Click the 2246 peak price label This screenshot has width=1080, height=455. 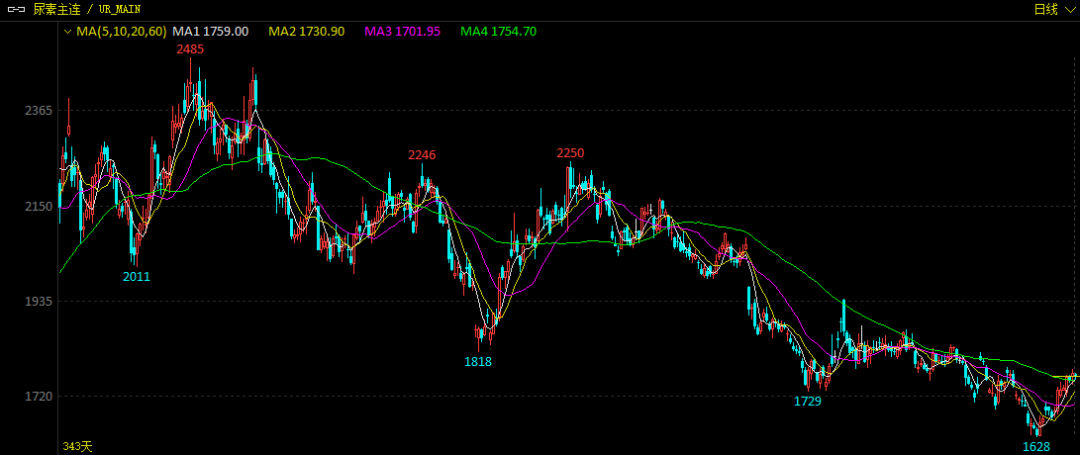tap(422, 155)
